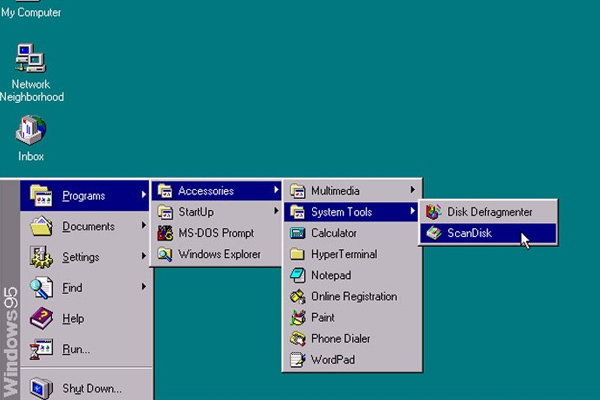600x400 pixels.
Task: Click the Accessories folder icon
Action: (x=165, y=191)
